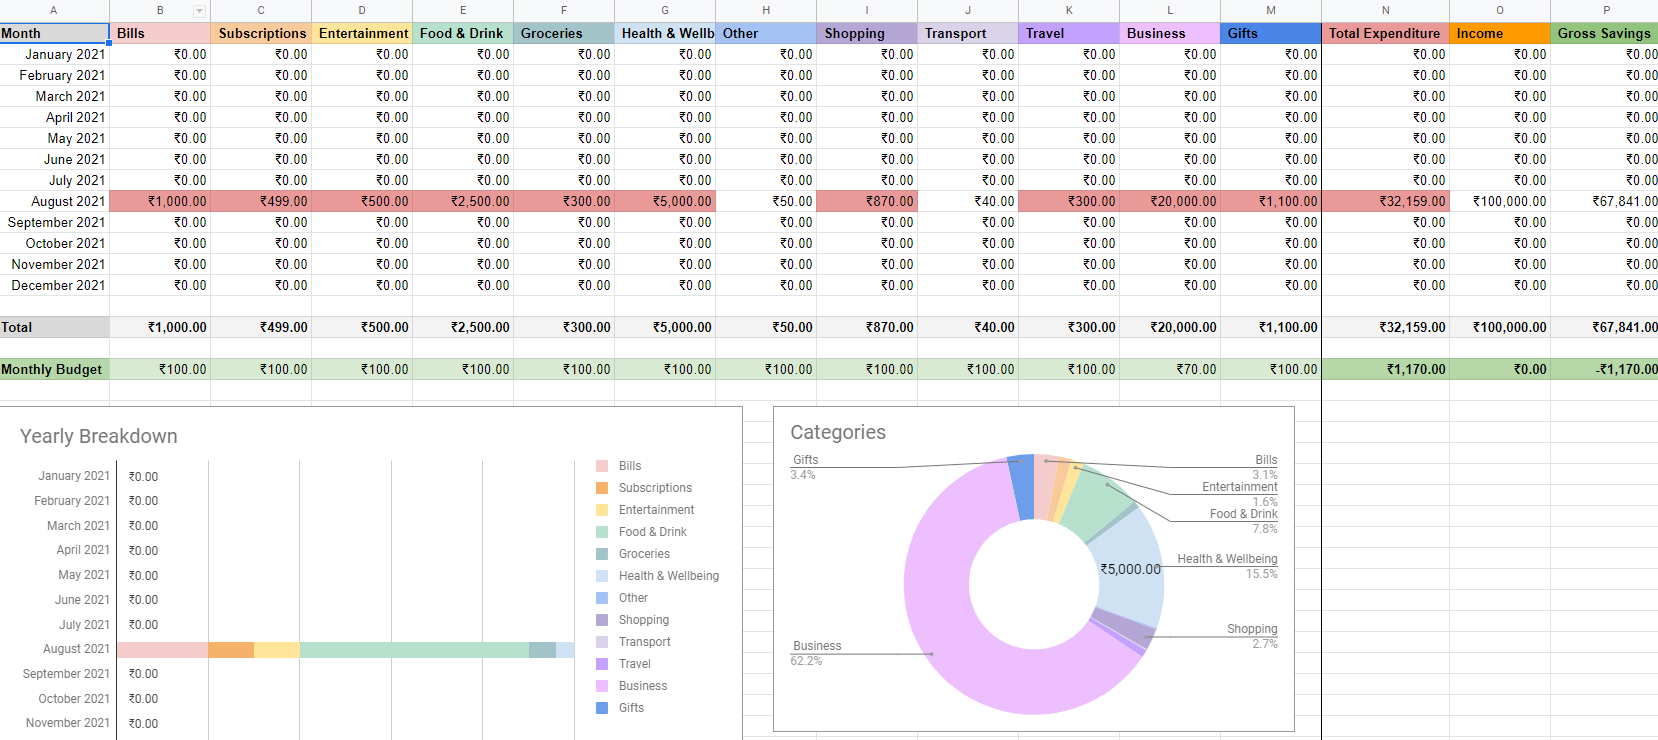Click the ₹70.00 Business monthly budget cell
The height and width of the screenshot is (740, 1658).
click(1170, 369)
